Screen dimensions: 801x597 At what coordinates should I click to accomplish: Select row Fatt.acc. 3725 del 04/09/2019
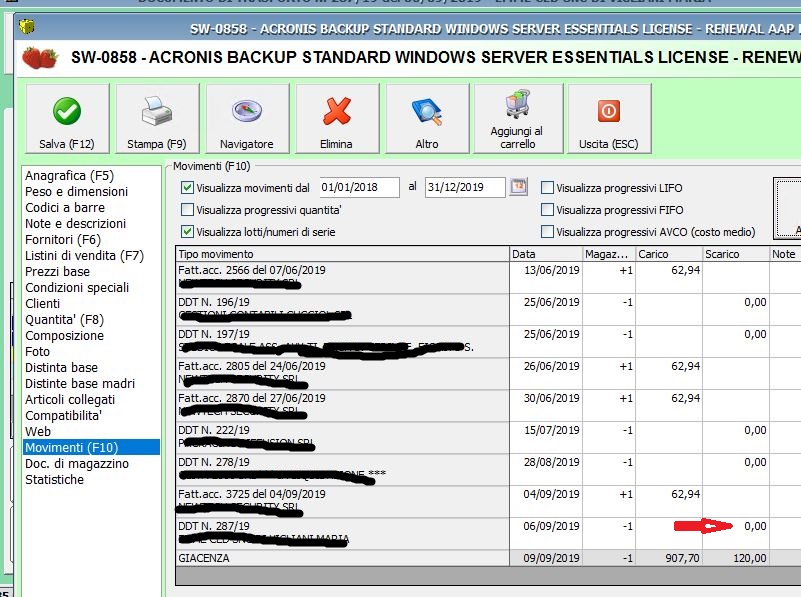click(x=342, y=502)
